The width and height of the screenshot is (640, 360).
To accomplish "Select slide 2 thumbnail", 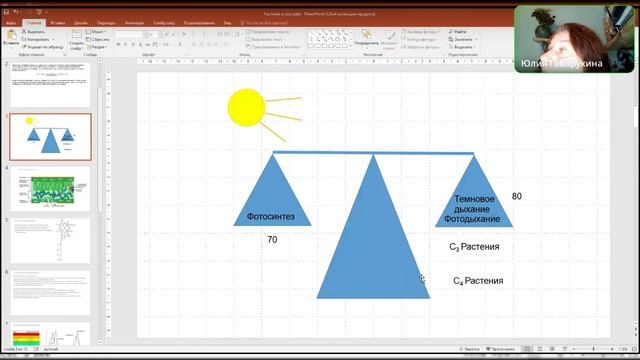I will (50, 84).
